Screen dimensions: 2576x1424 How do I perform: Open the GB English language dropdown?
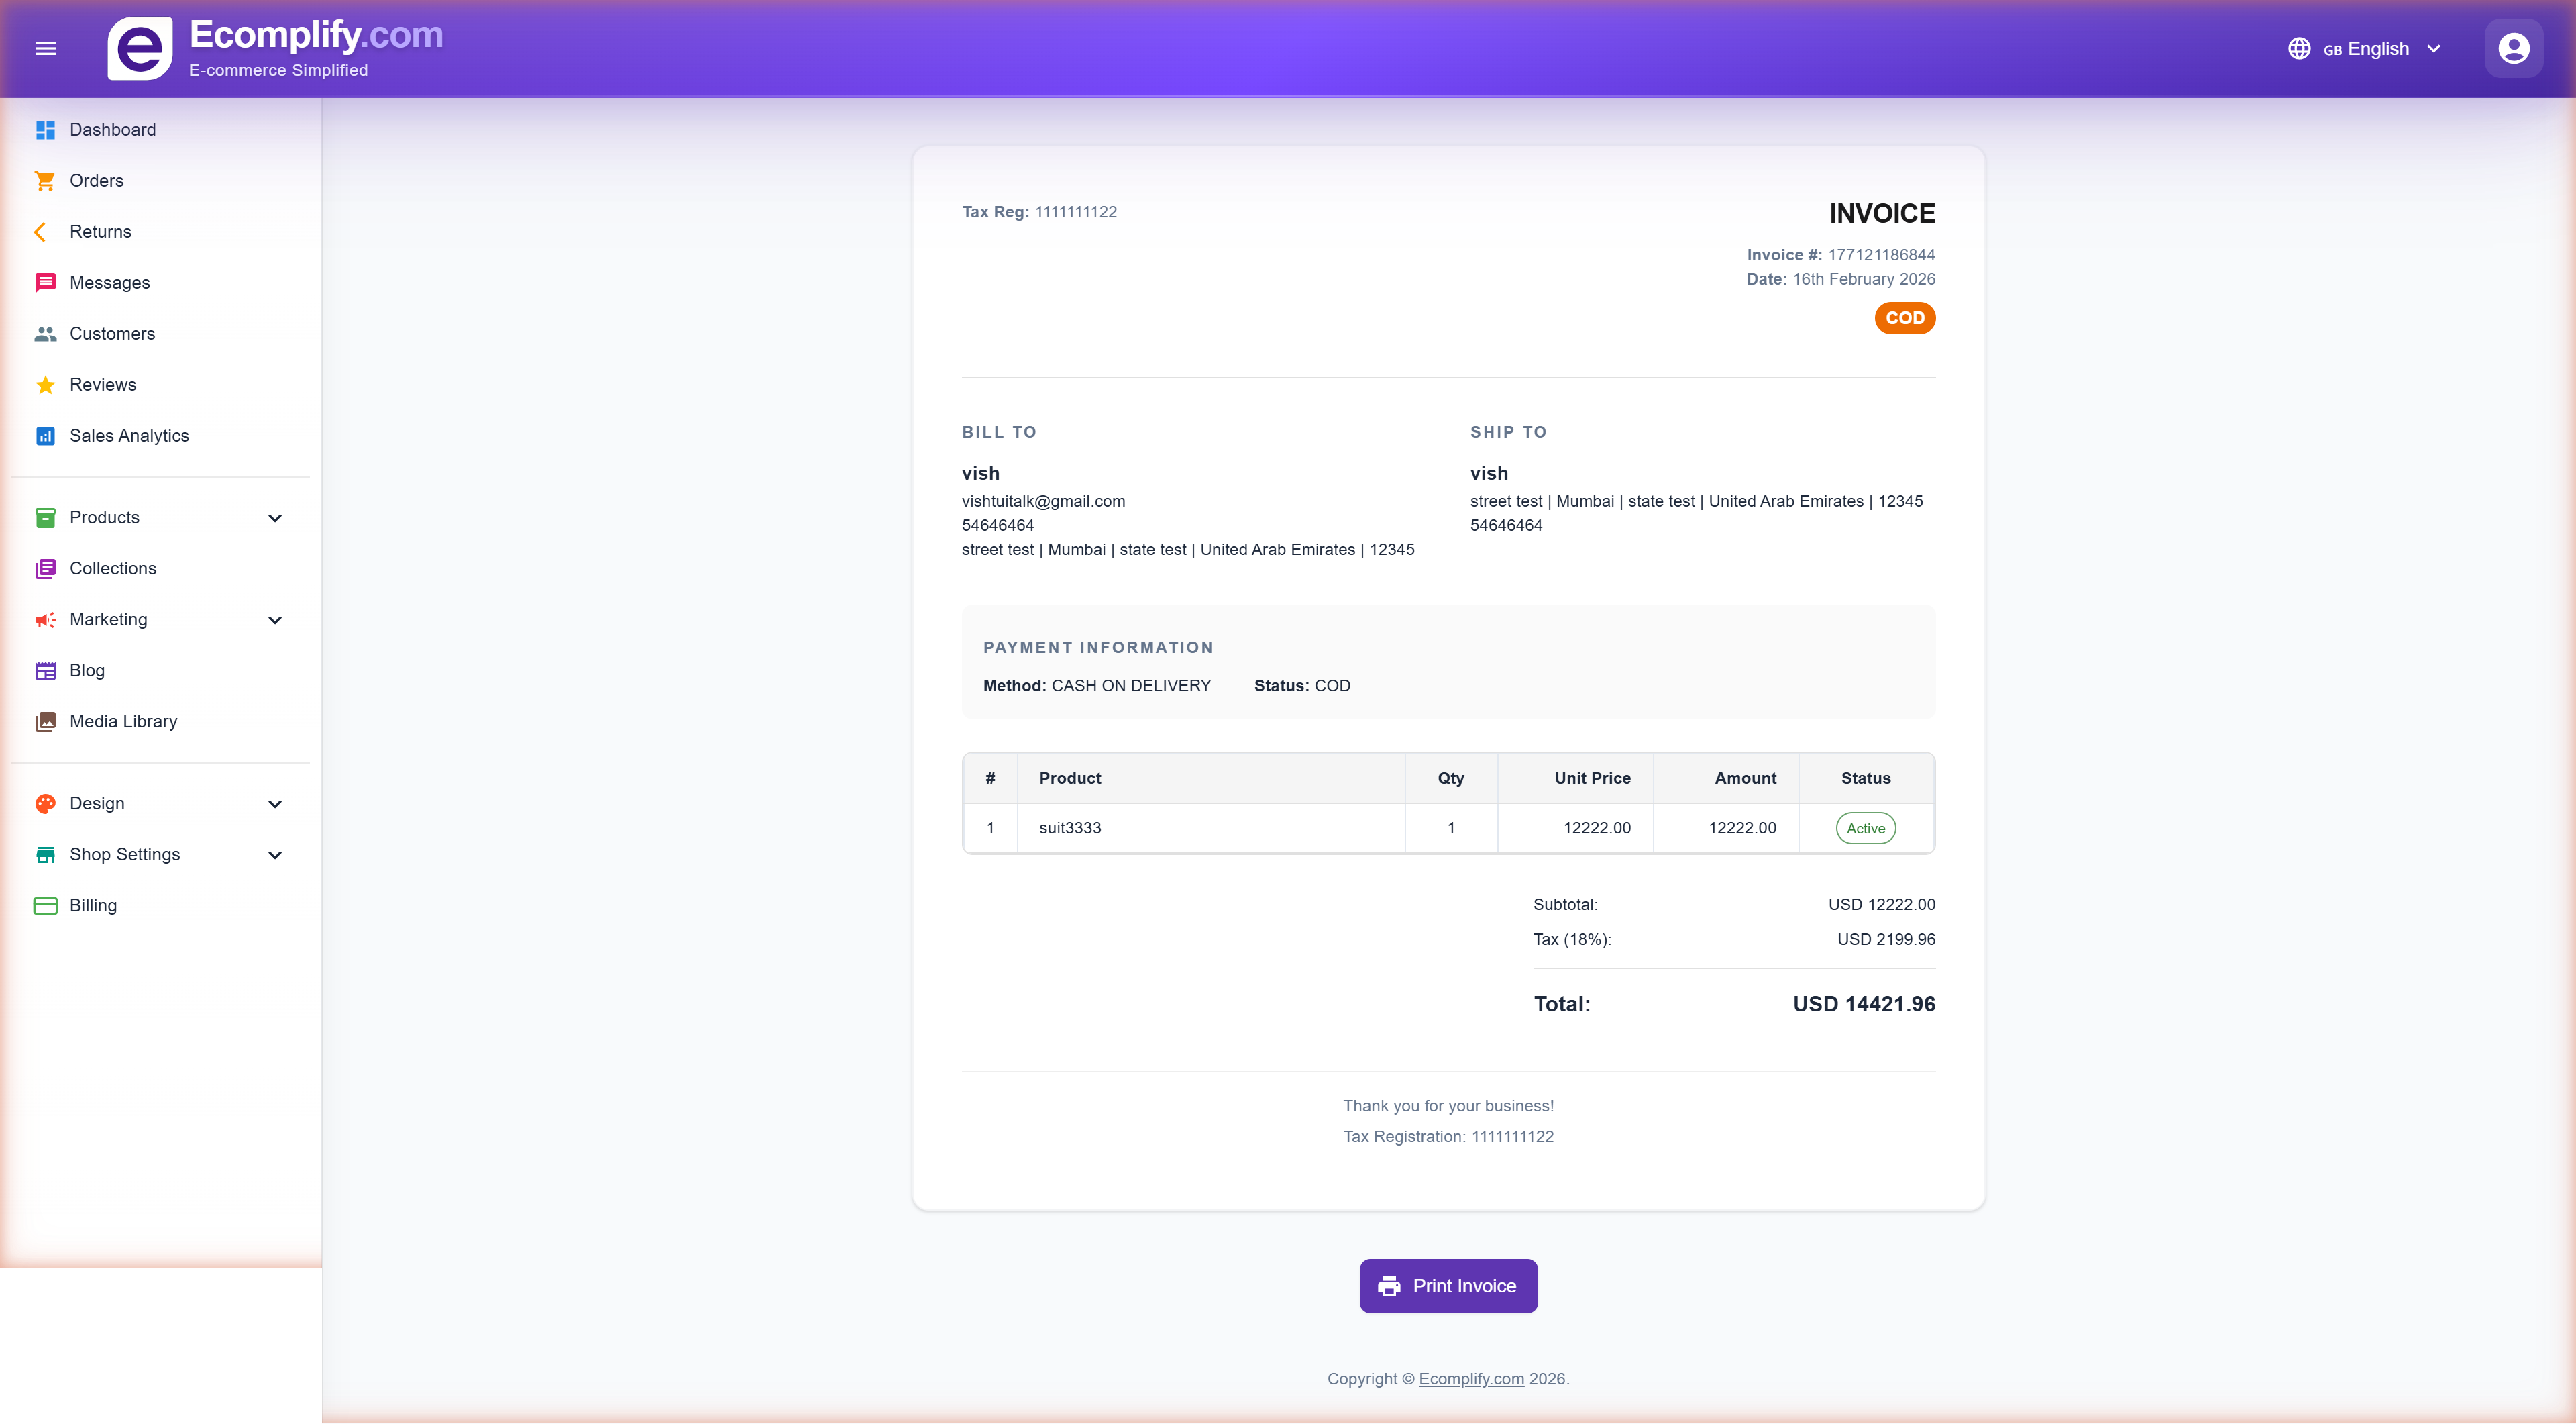2364,48
